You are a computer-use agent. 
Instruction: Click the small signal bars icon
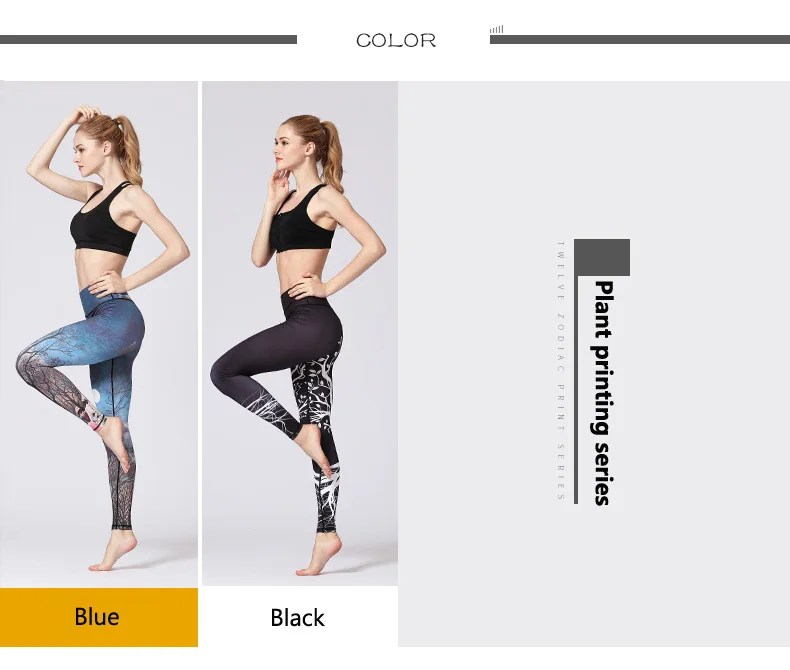(496, 30)
